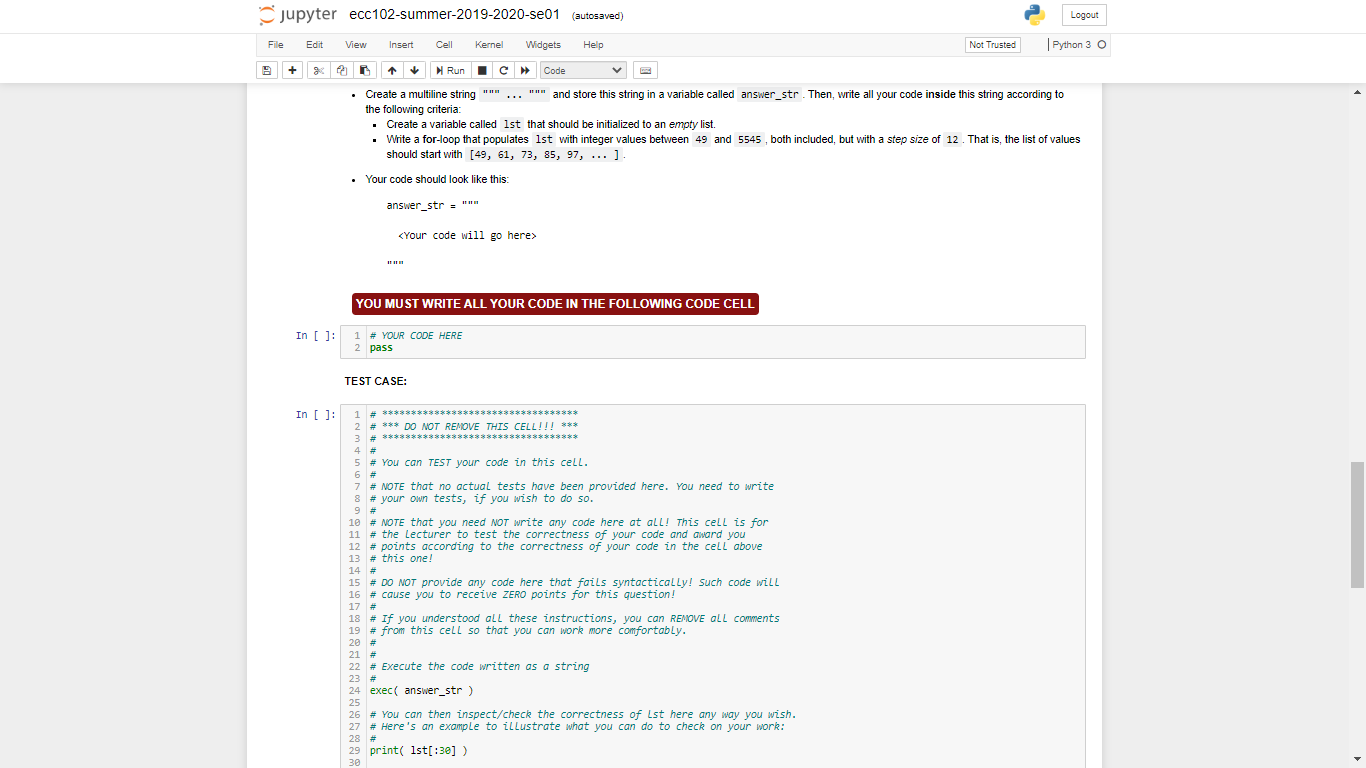Interrupt the kernel with the stop icon
Image resolution: width=1366 pixels, height=768 pixels.
pos(481,70)
